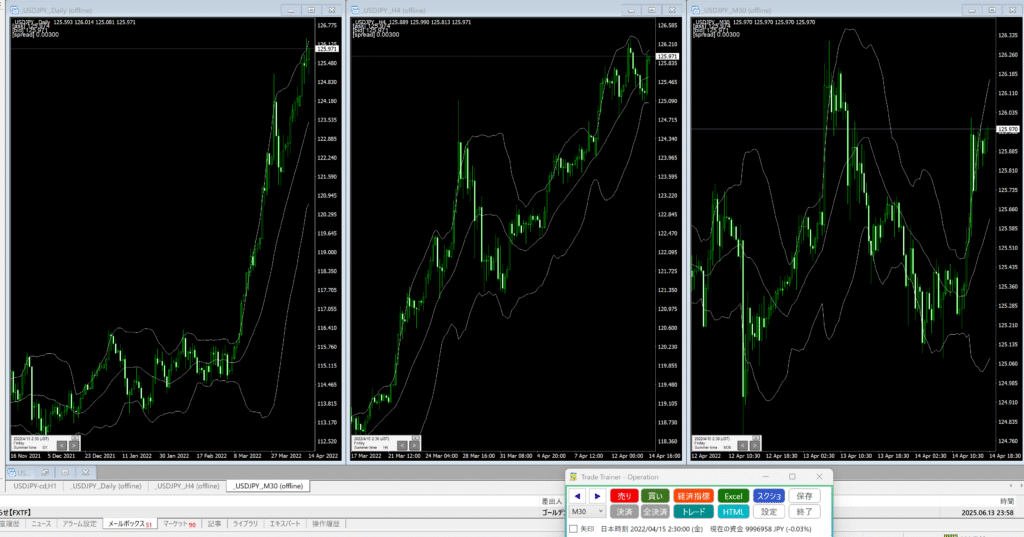Click the 2025.06.13 23:58 mail timestamp
Image resolution: width=1024 pixels, height=537 pixels.
987,513
